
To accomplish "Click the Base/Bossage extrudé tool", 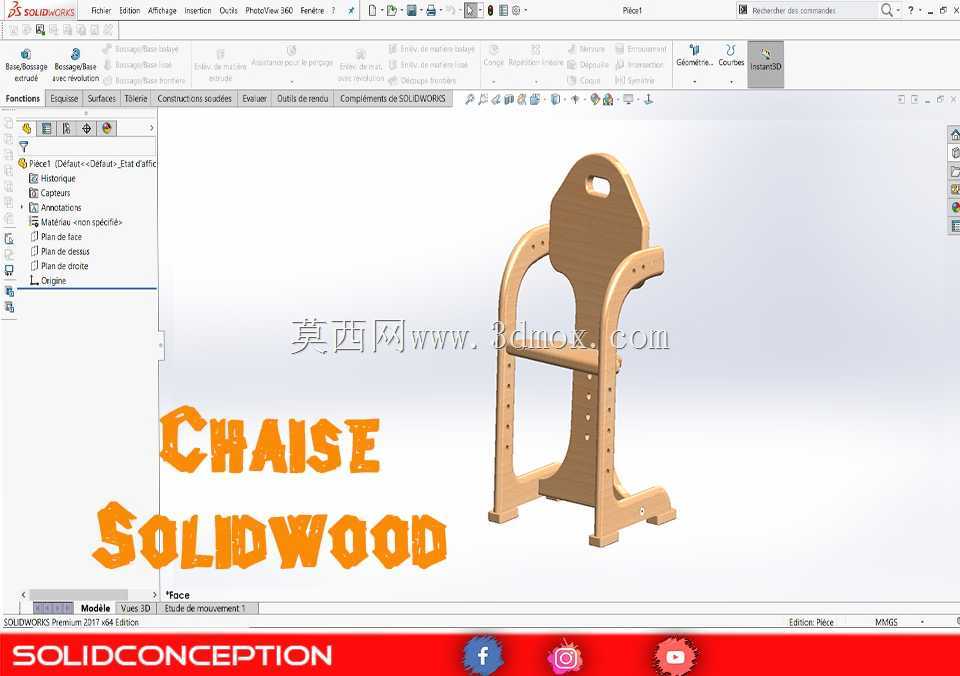I will pos(26,65).
